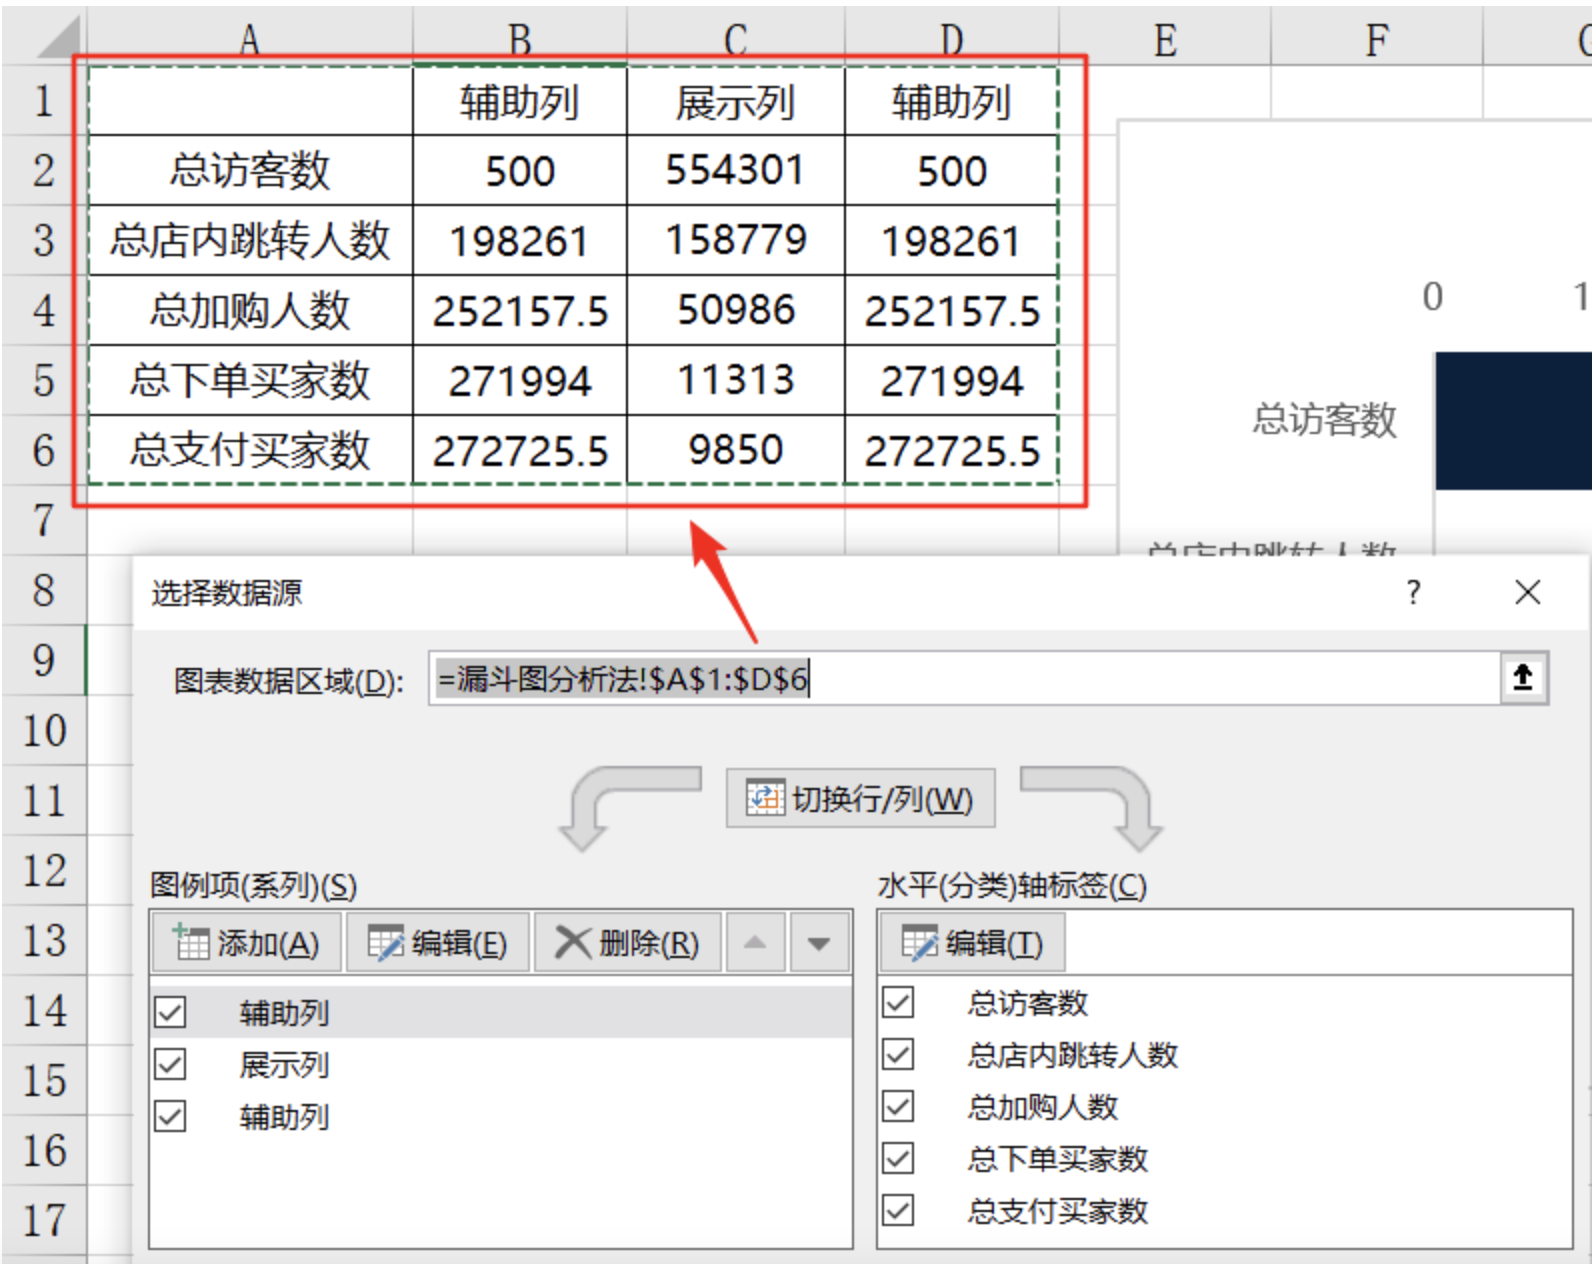
Task: Select column E header
Action: click(x=1164, y=40)
